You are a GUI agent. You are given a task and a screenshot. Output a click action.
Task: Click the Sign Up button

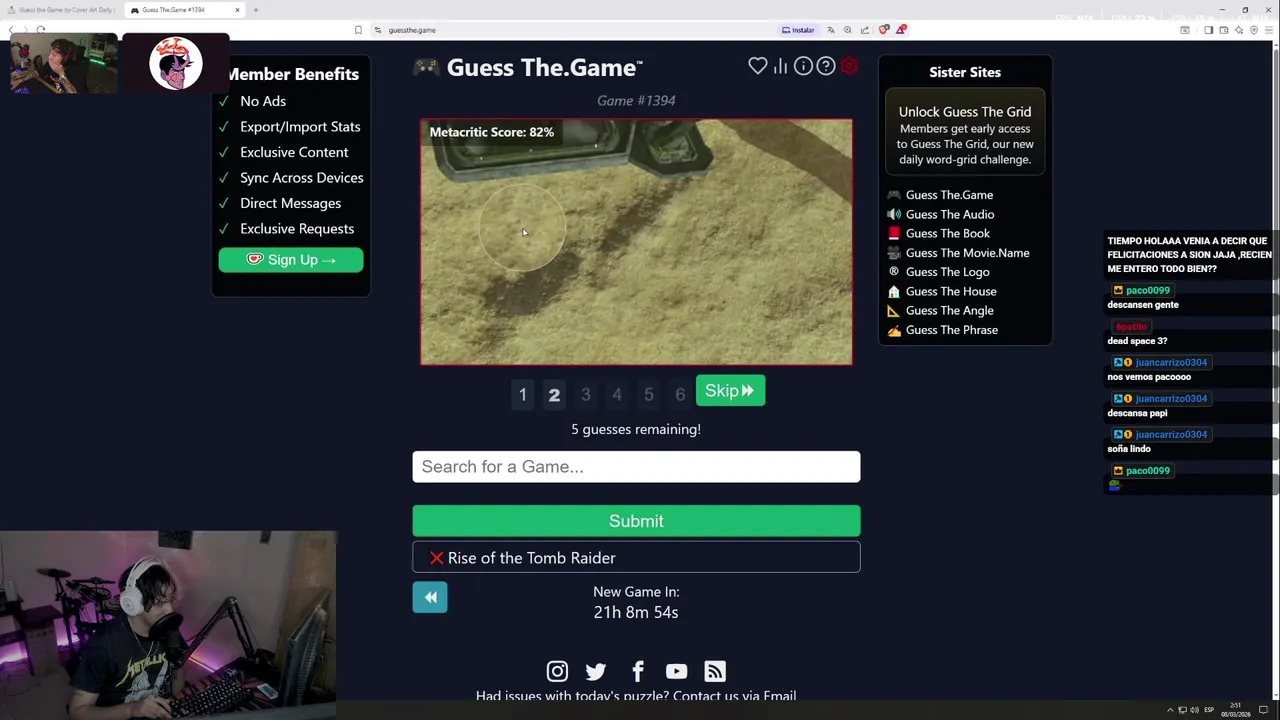pos(291,260)
